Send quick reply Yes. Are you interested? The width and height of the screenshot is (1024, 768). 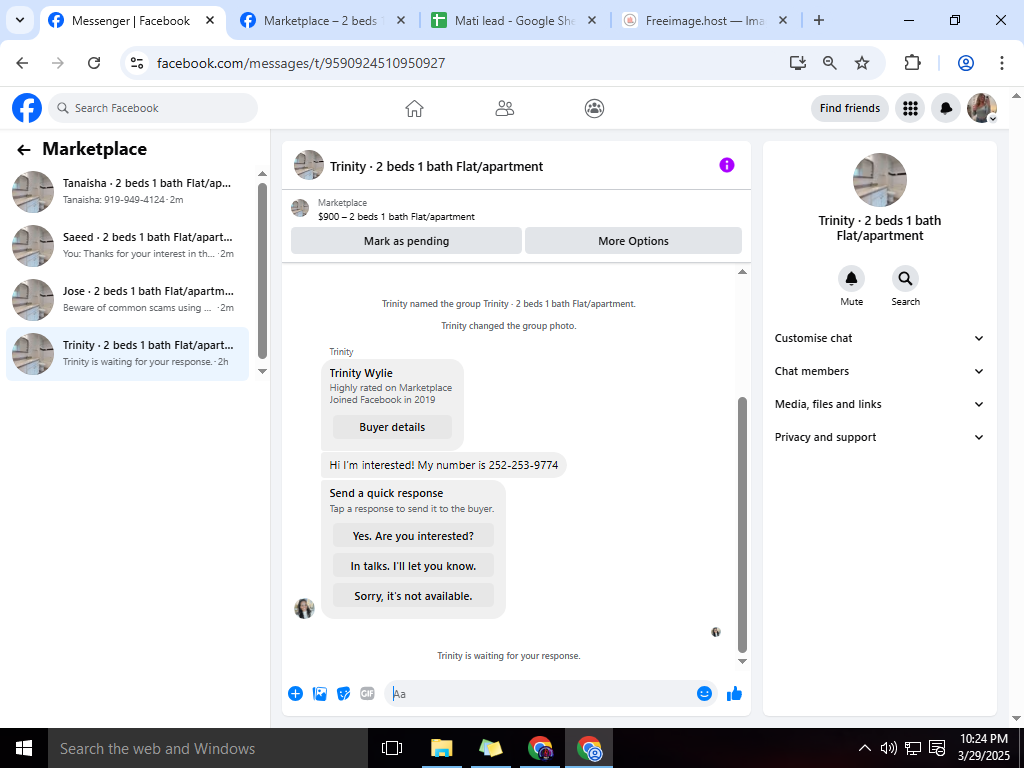[413, 536]
